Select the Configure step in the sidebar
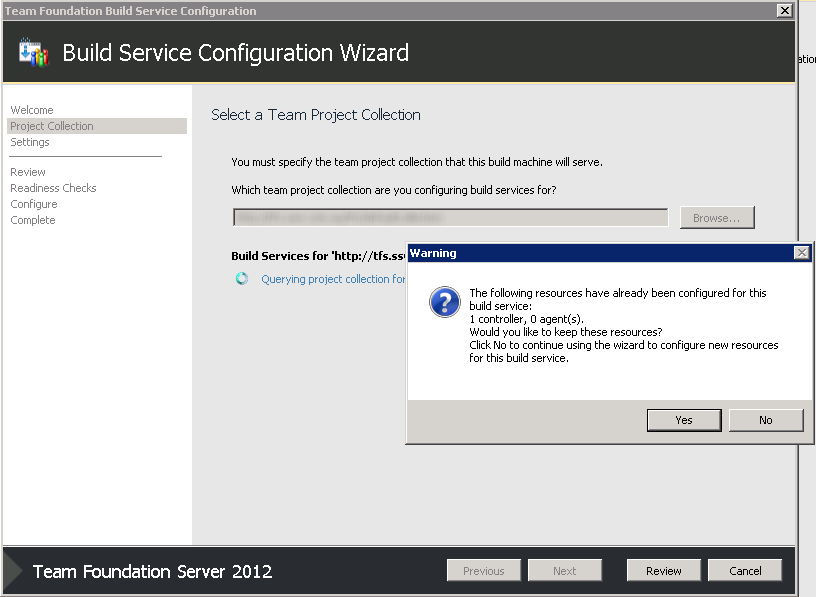 click(34, 204)
